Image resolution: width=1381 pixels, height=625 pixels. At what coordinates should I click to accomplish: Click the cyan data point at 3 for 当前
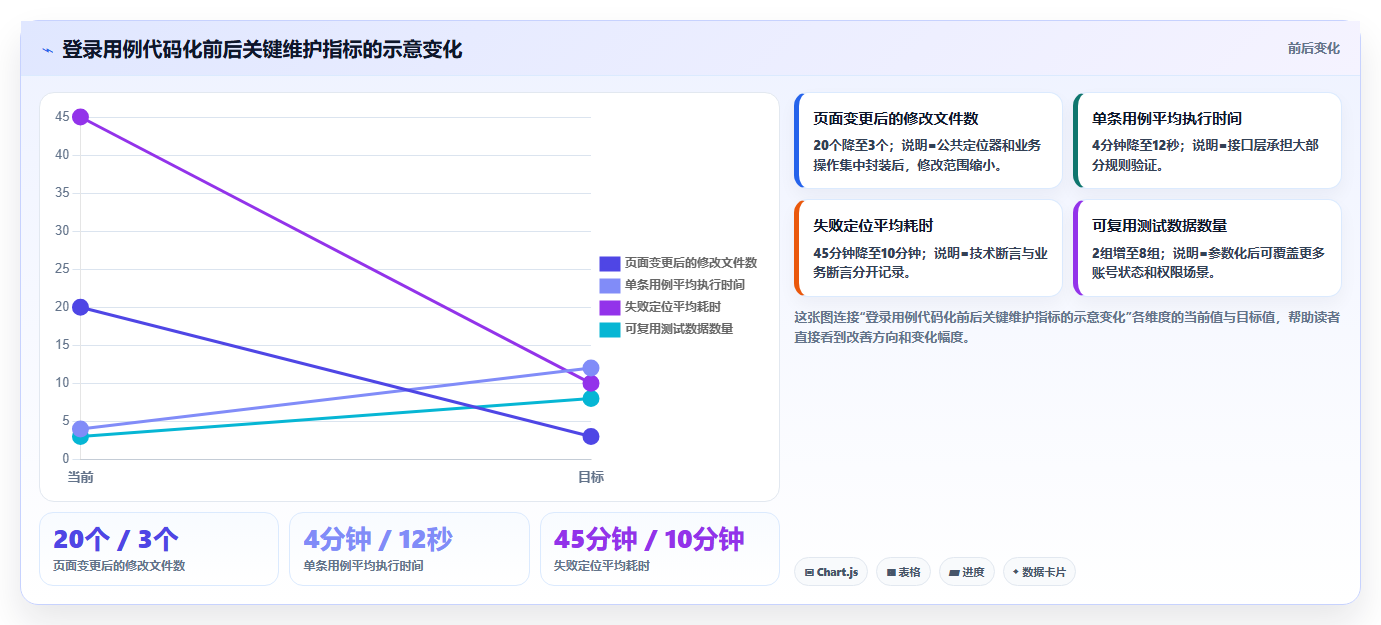click(81, 437)
